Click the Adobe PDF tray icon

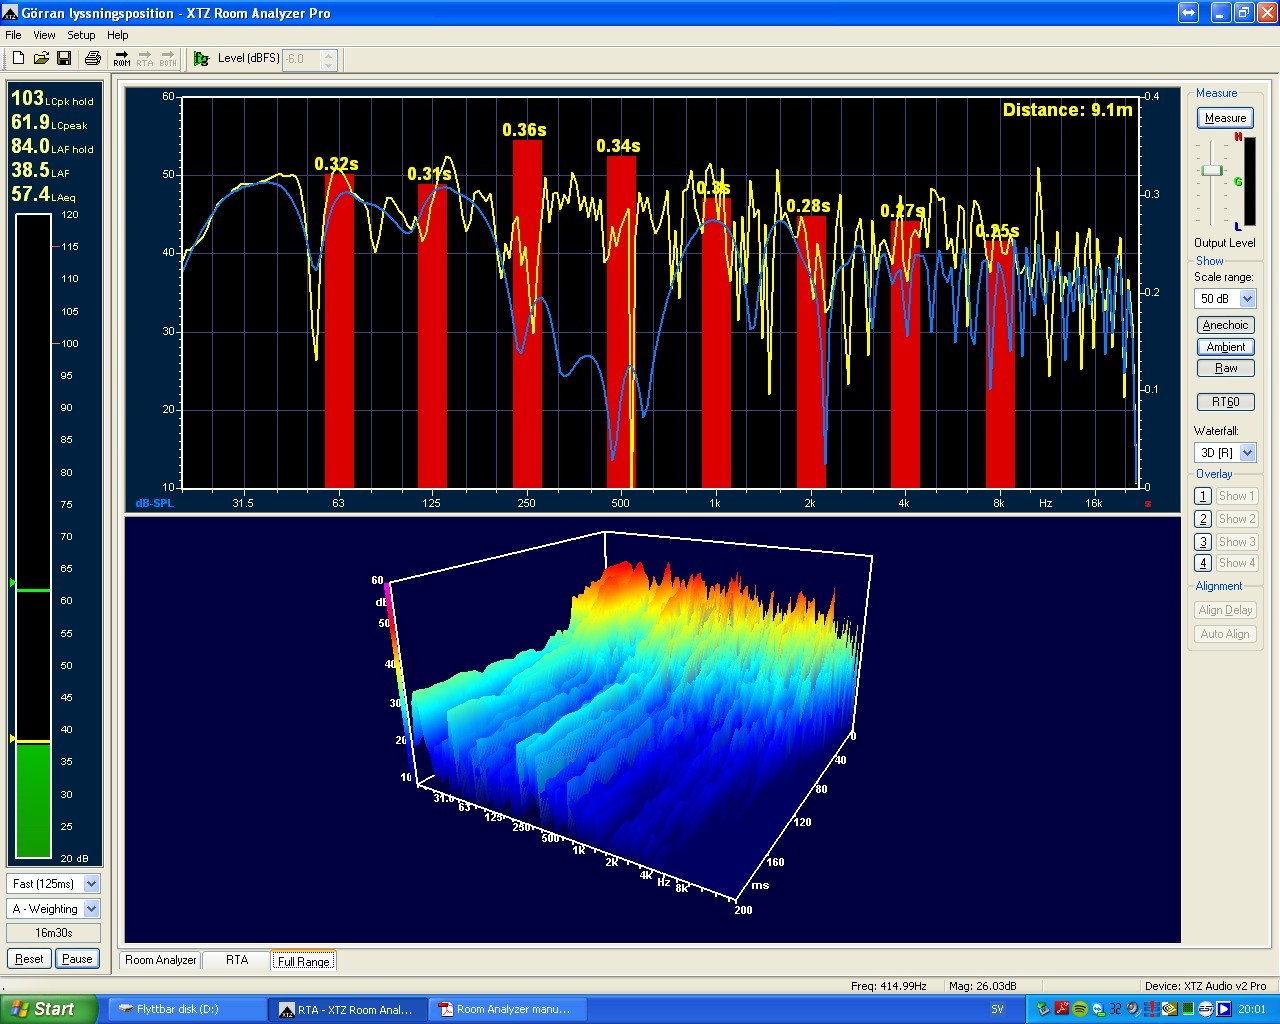[x=1062, y=1009]
